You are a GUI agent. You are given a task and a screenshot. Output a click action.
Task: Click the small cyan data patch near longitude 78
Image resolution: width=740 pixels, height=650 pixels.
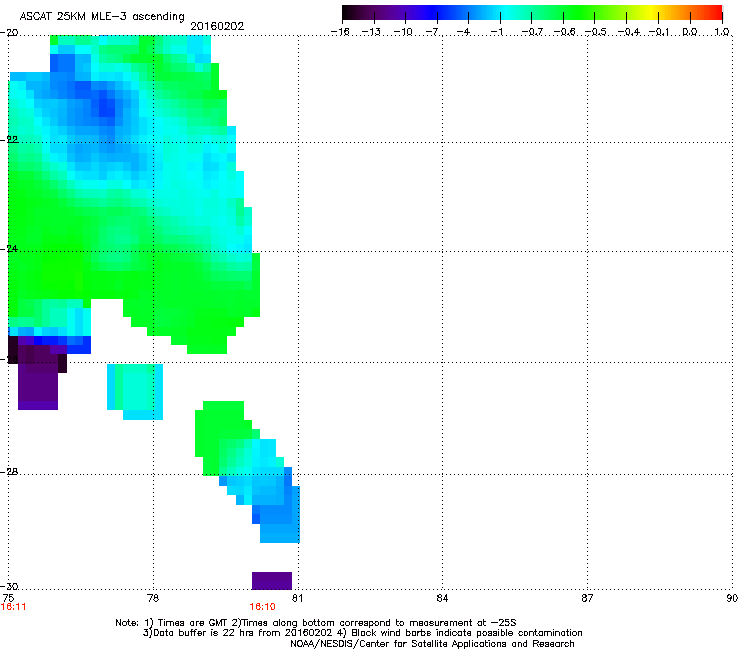click(x=135, y=391)
